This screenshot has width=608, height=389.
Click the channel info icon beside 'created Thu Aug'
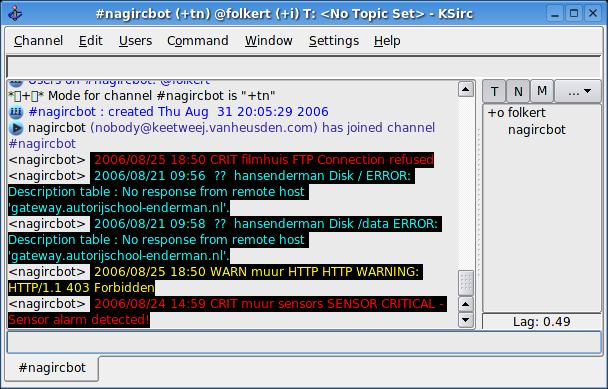point(16,112)
